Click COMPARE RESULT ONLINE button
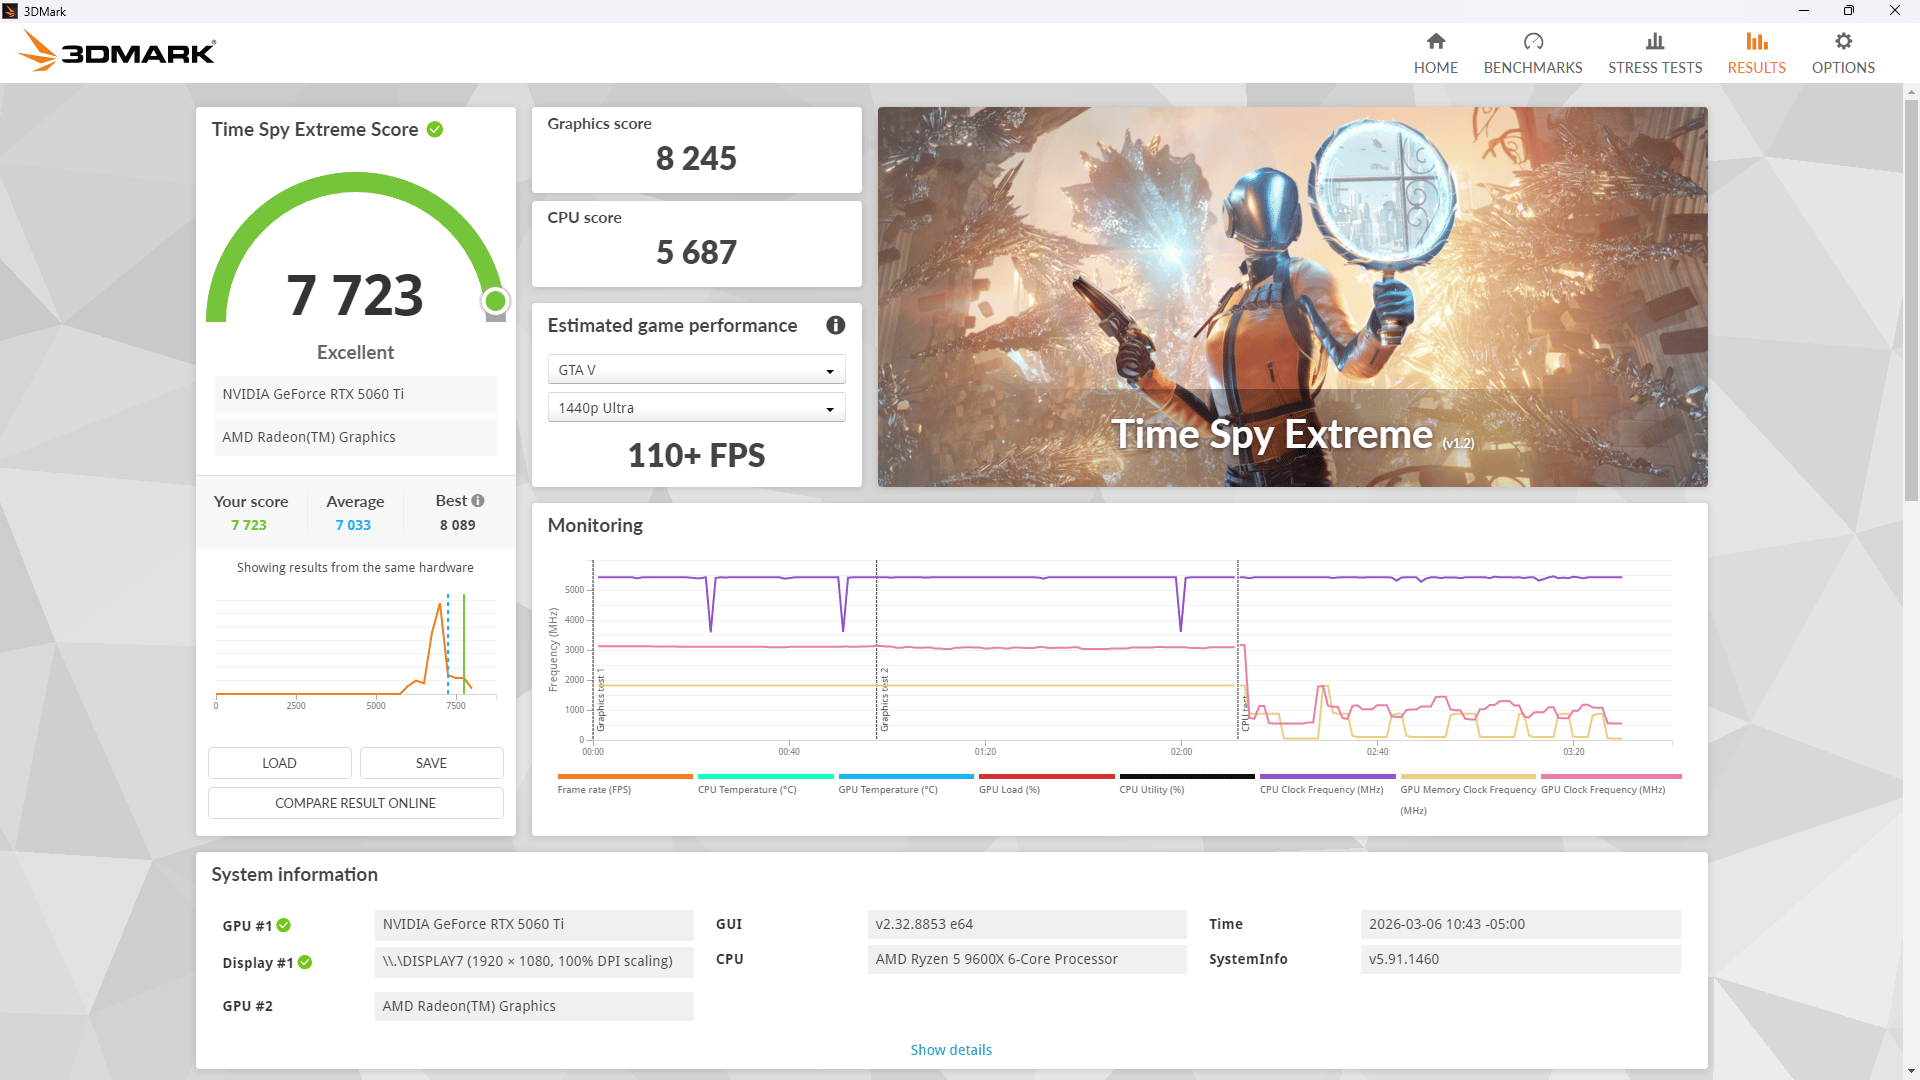 pos(356,802)
